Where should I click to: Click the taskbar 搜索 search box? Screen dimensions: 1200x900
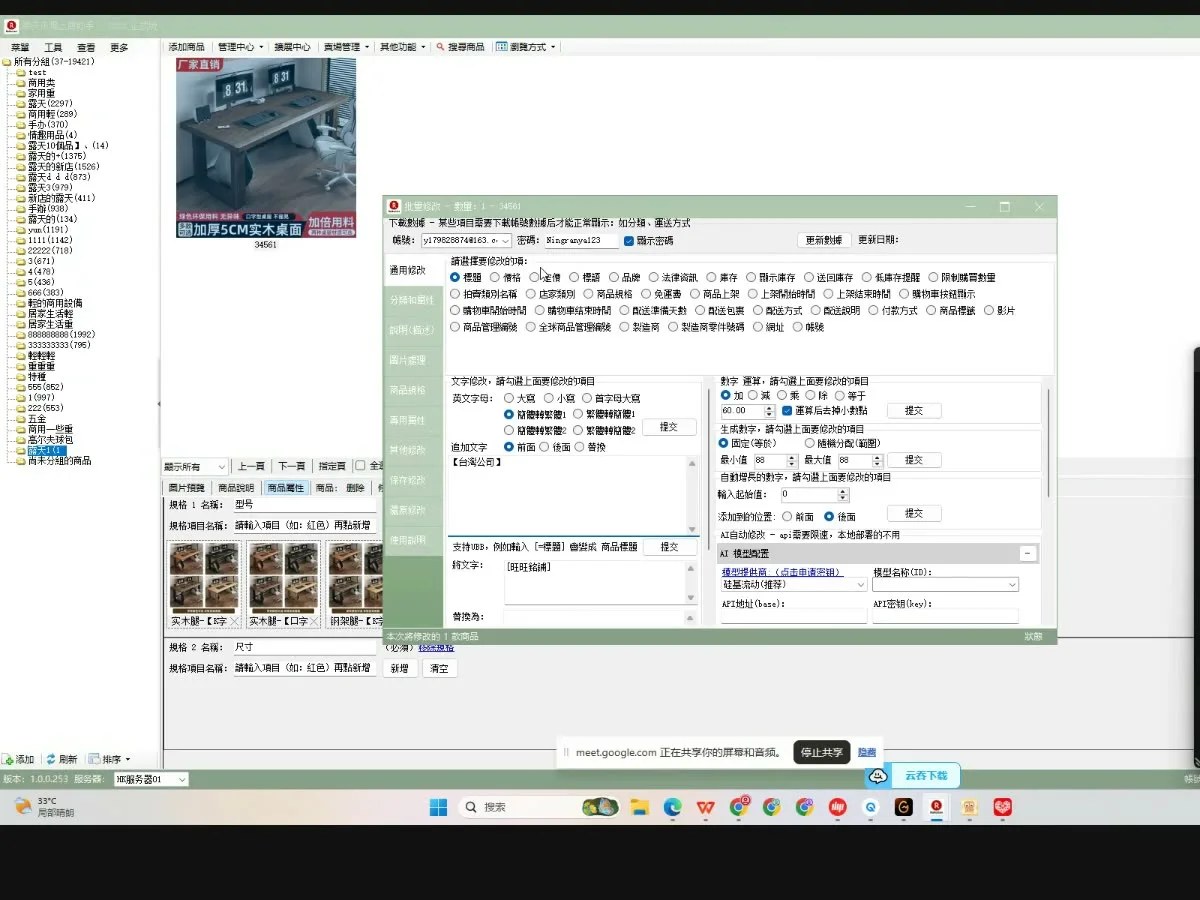[539, 807]
